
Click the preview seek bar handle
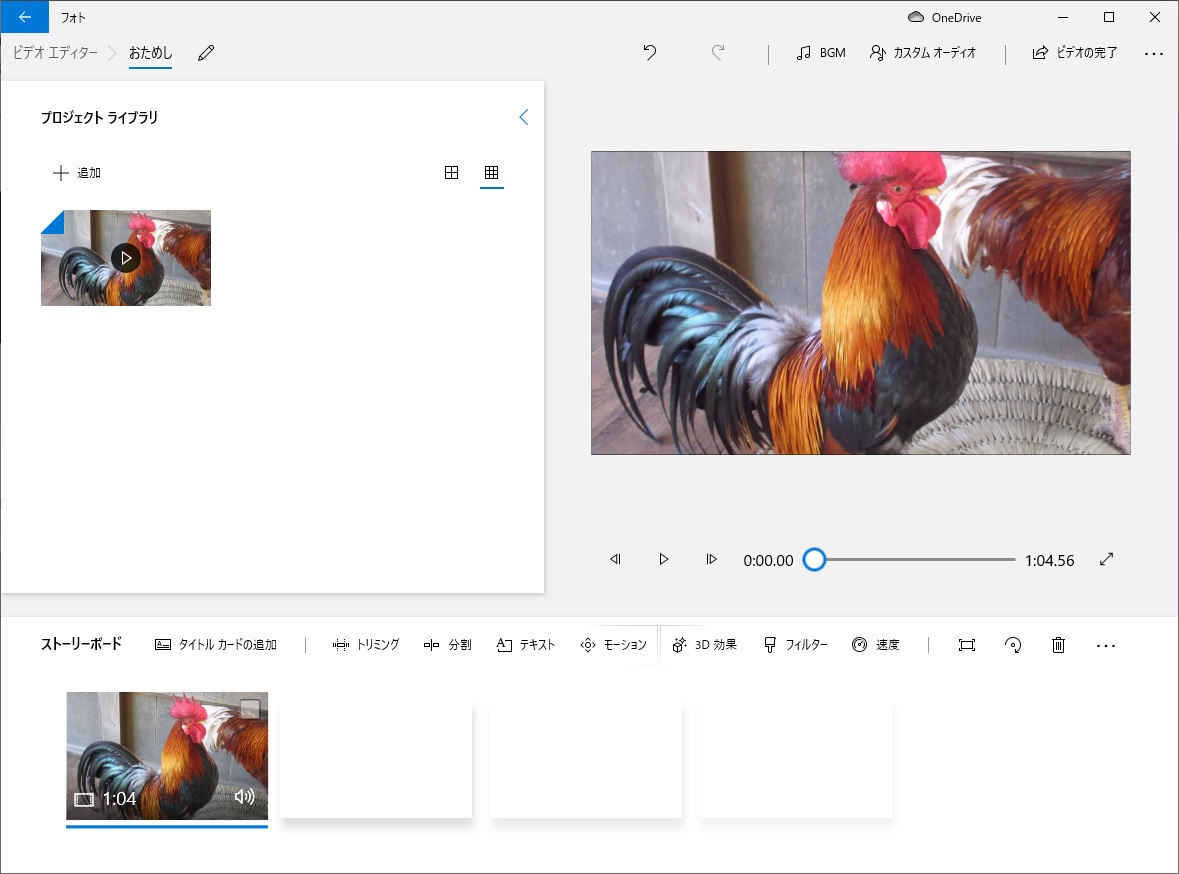tap(814, 560)
